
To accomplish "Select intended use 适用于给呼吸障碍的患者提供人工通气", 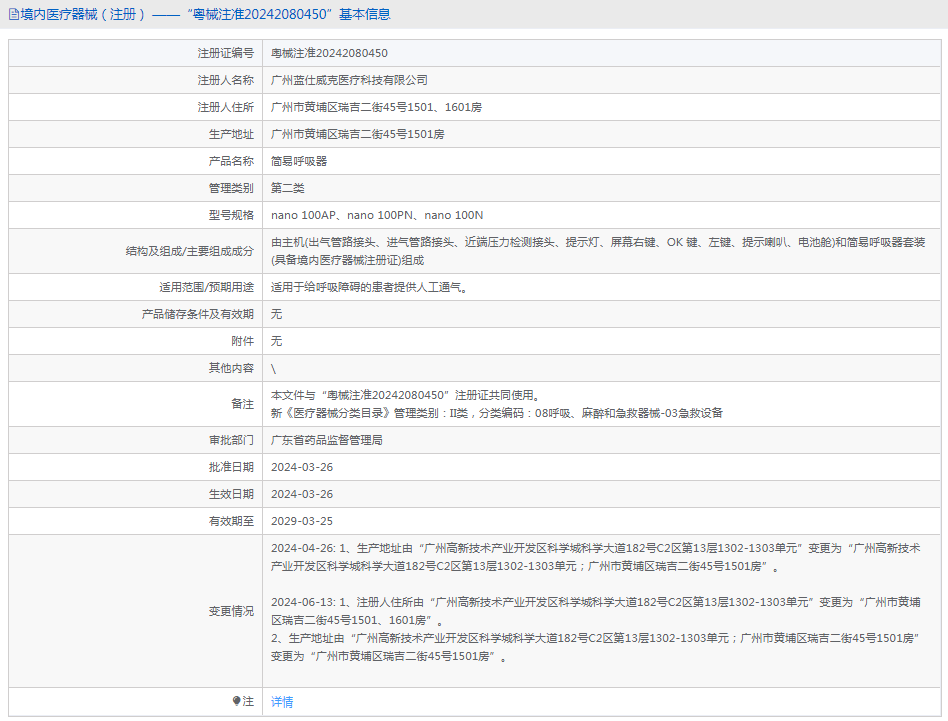I will [x=369, y=288].
